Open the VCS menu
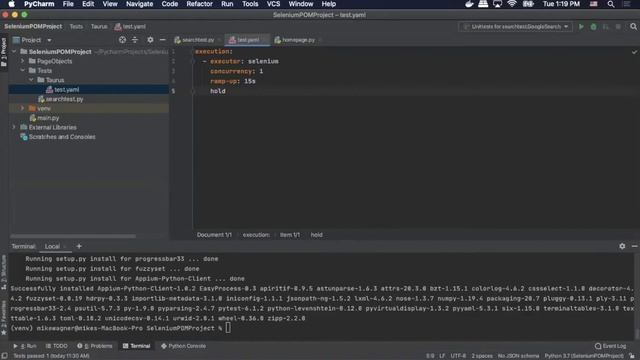Viewport: 640px width, 360px height. (273, 4)
